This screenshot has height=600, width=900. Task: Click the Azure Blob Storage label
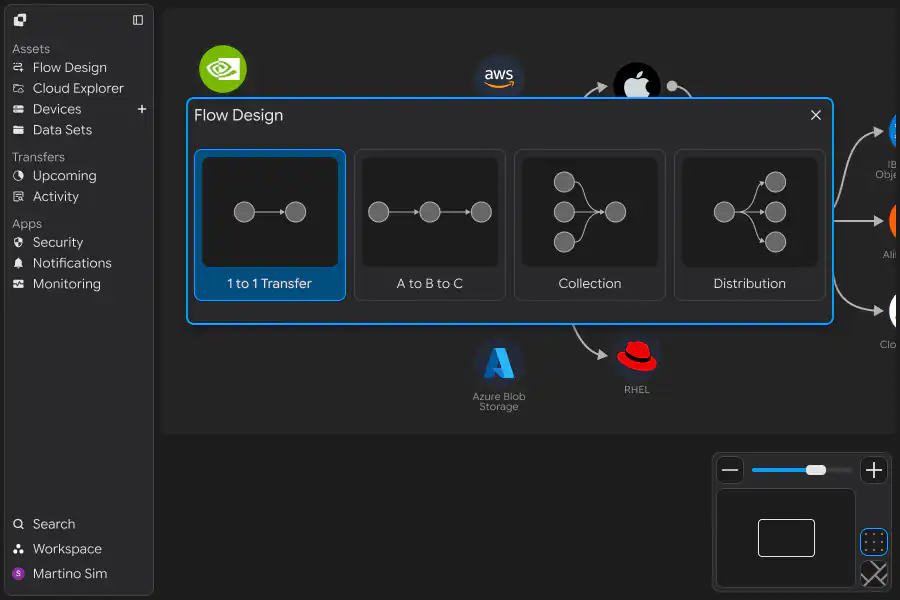499,401
